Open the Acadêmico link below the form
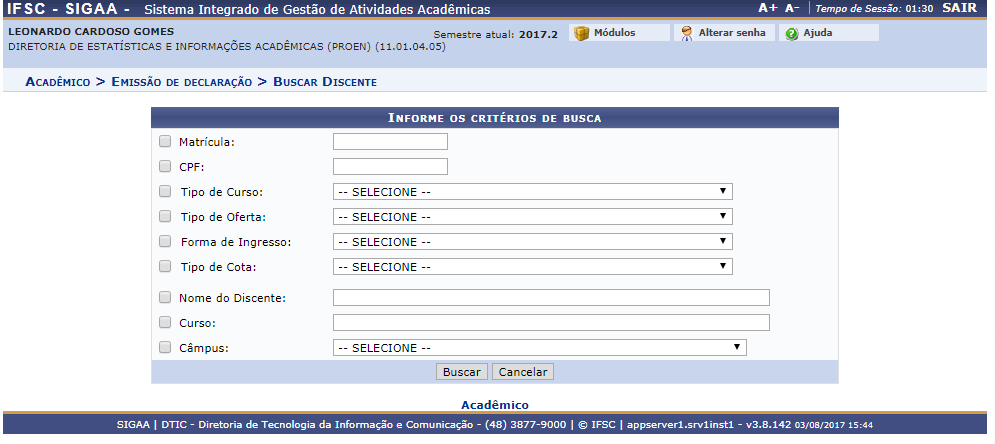Viewport: 995px width, 444px height. pyautogui.click(x=495, y=405)
